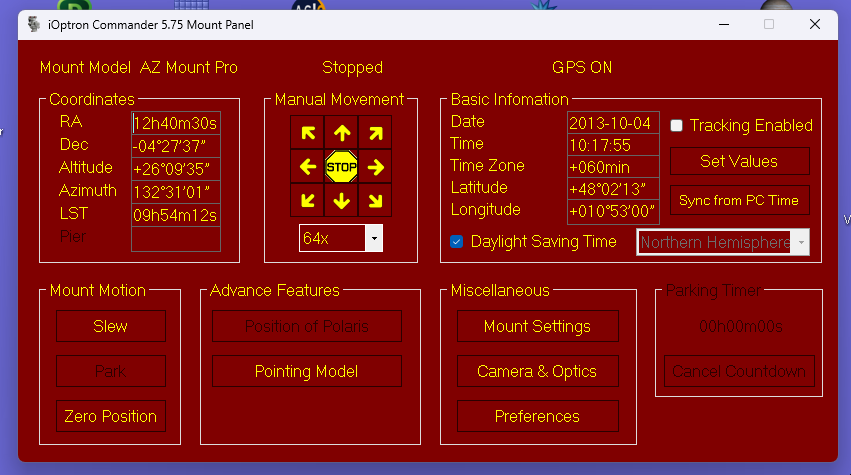Open Preferences

pos(537,416)
